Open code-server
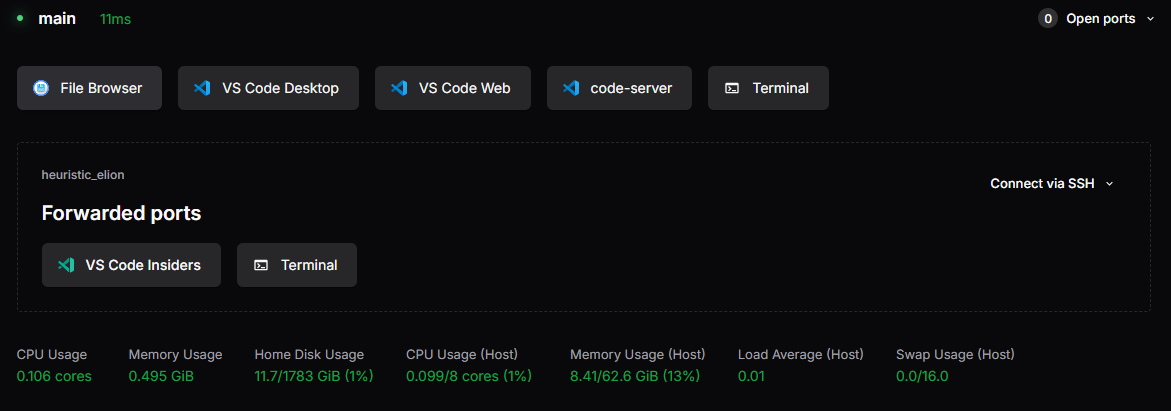1171x411 pixels. click(619, 88)
